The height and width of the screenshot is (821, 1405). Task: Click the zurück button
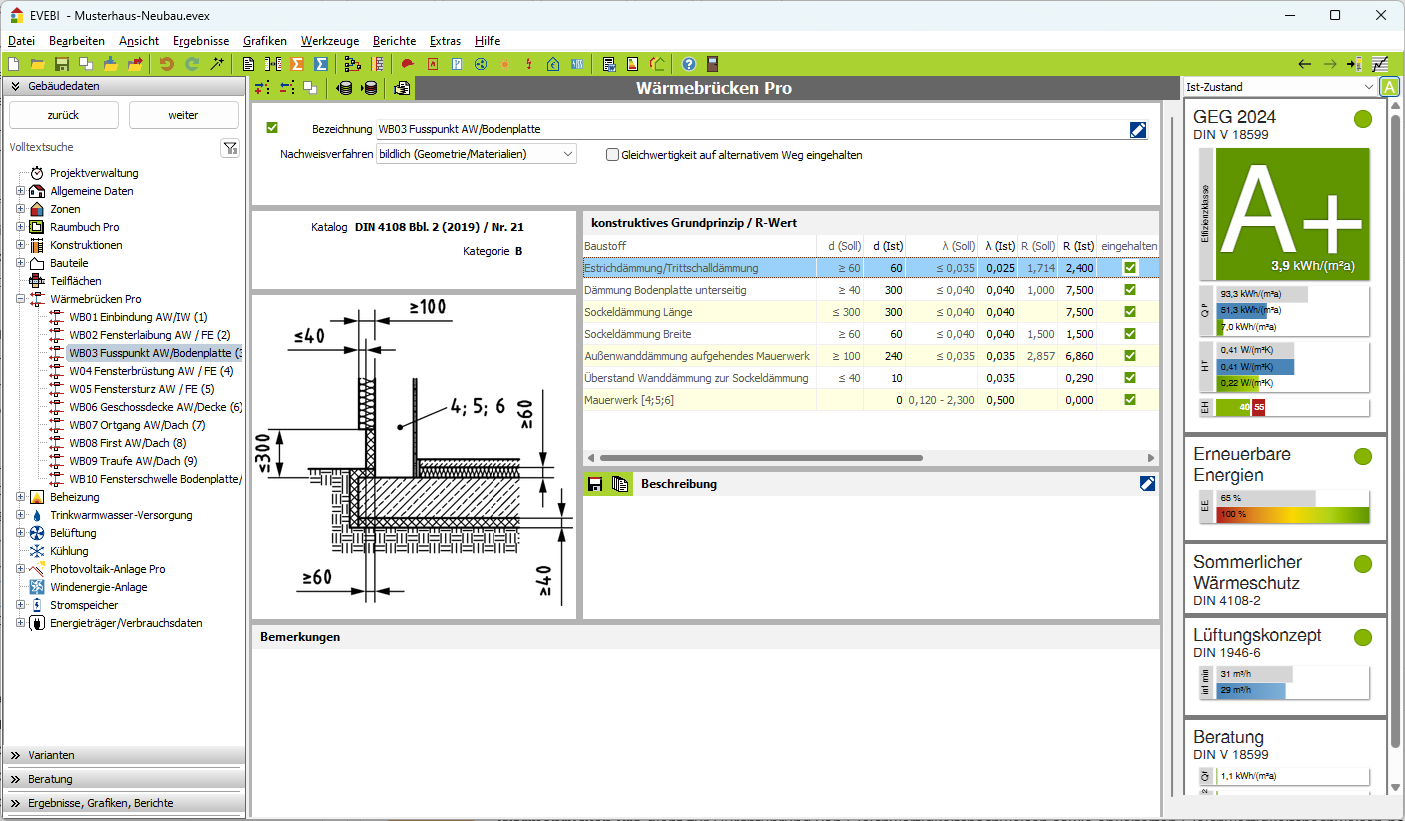click(63, 115)
